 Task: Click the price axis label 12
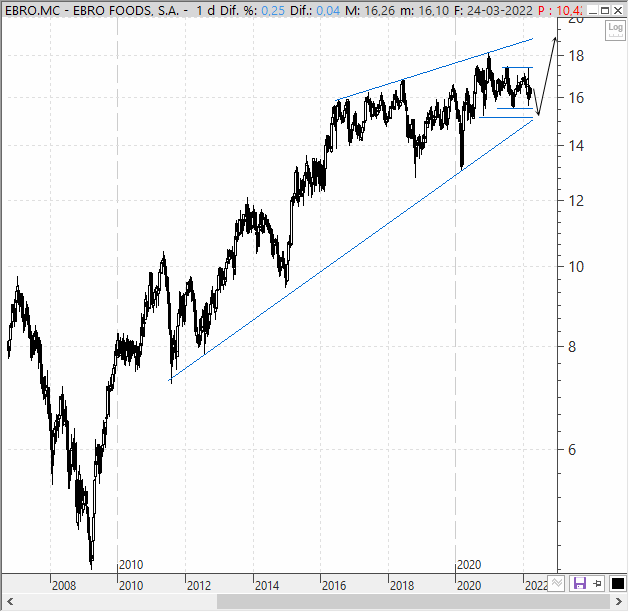[x=576, y=201]
